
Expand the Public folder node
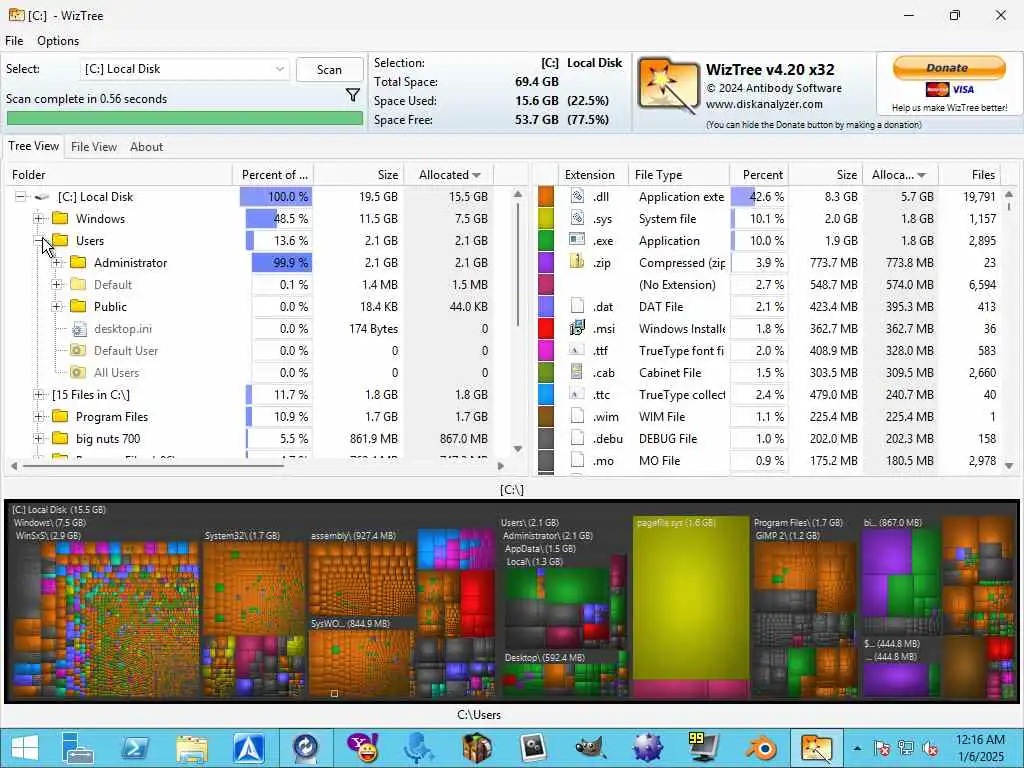57,306
